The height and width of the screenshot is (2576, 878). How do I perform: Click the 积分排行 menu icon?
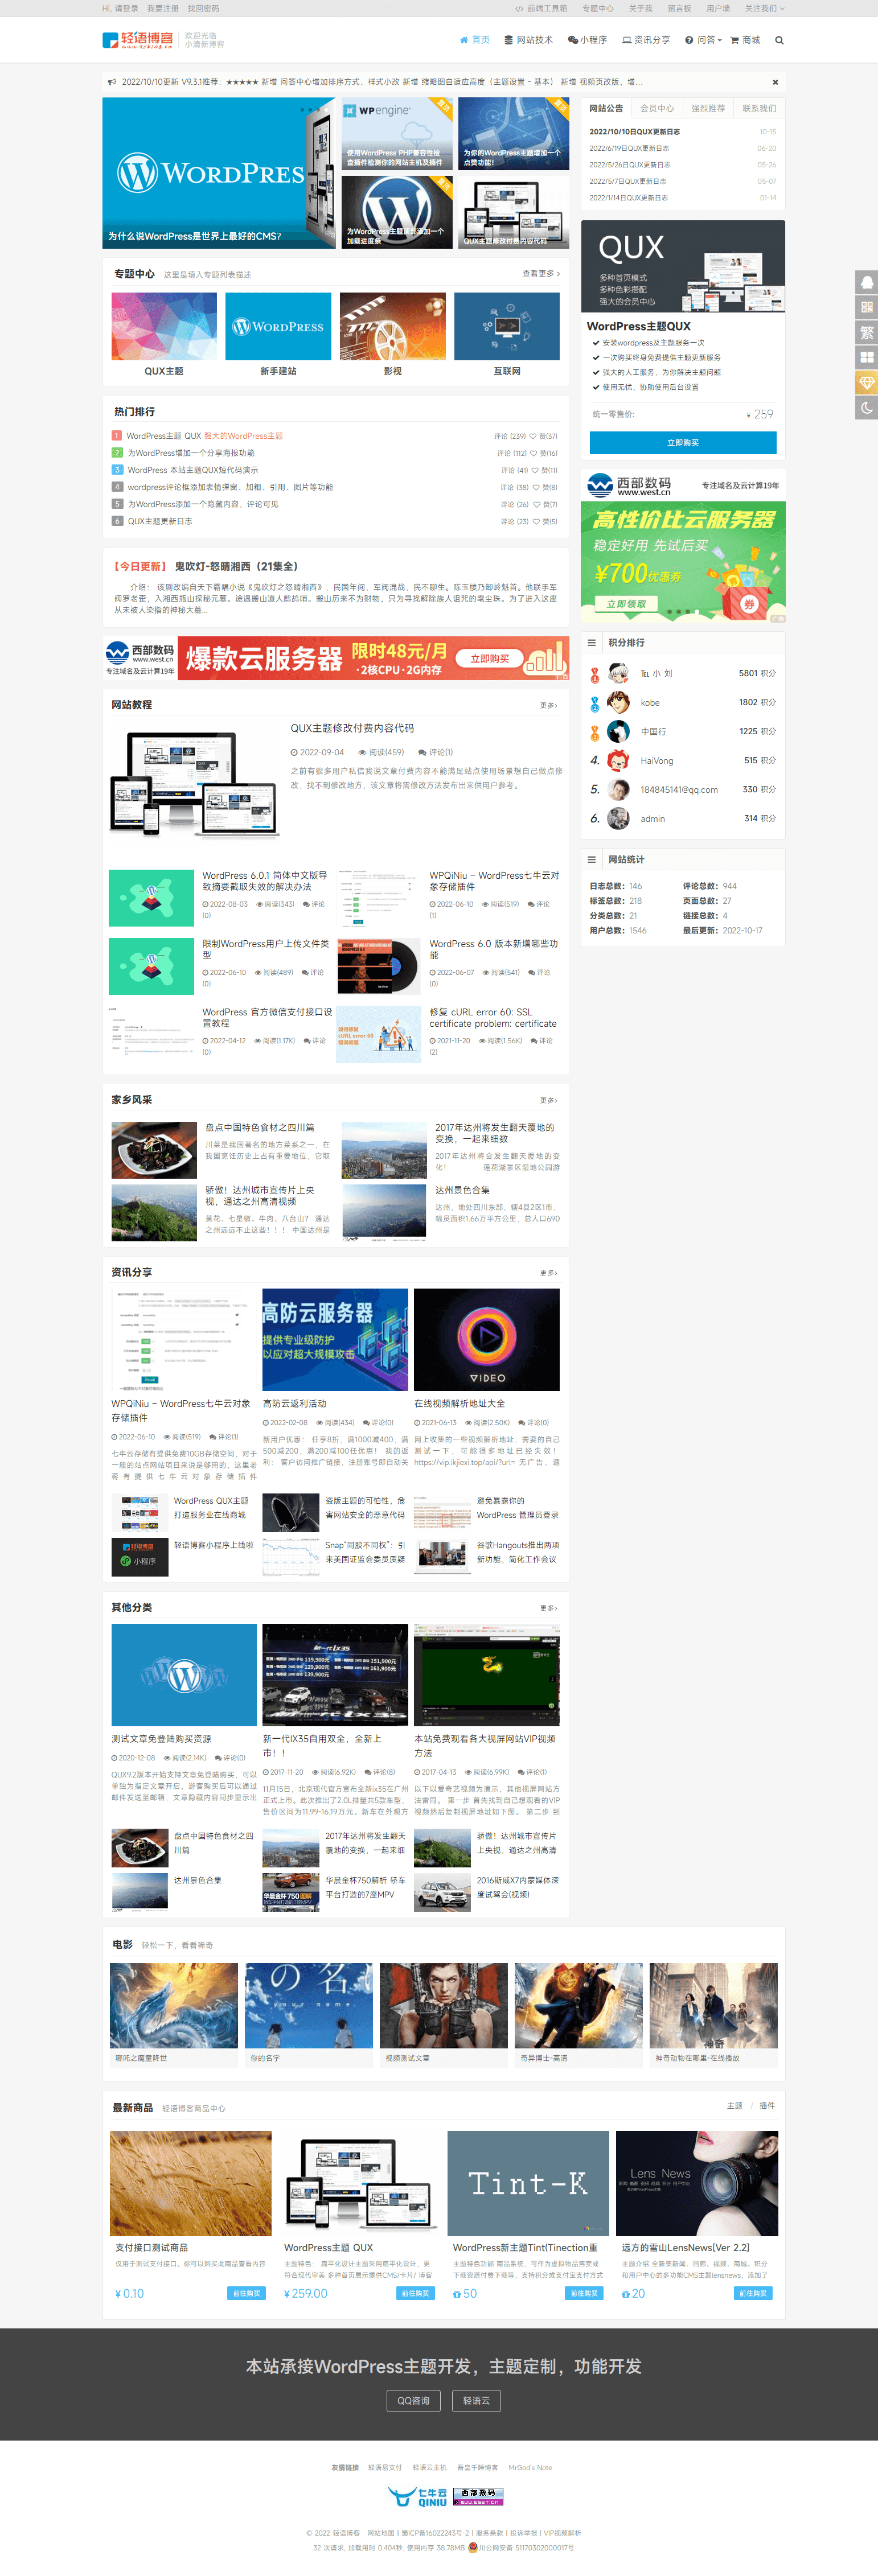click(x=592, y=643)
